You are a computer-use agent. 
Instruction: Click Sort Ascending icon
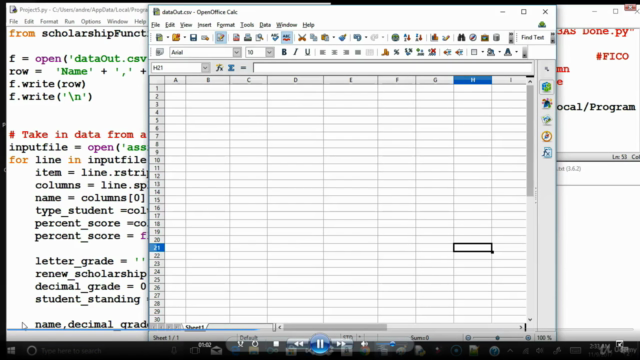407,38
